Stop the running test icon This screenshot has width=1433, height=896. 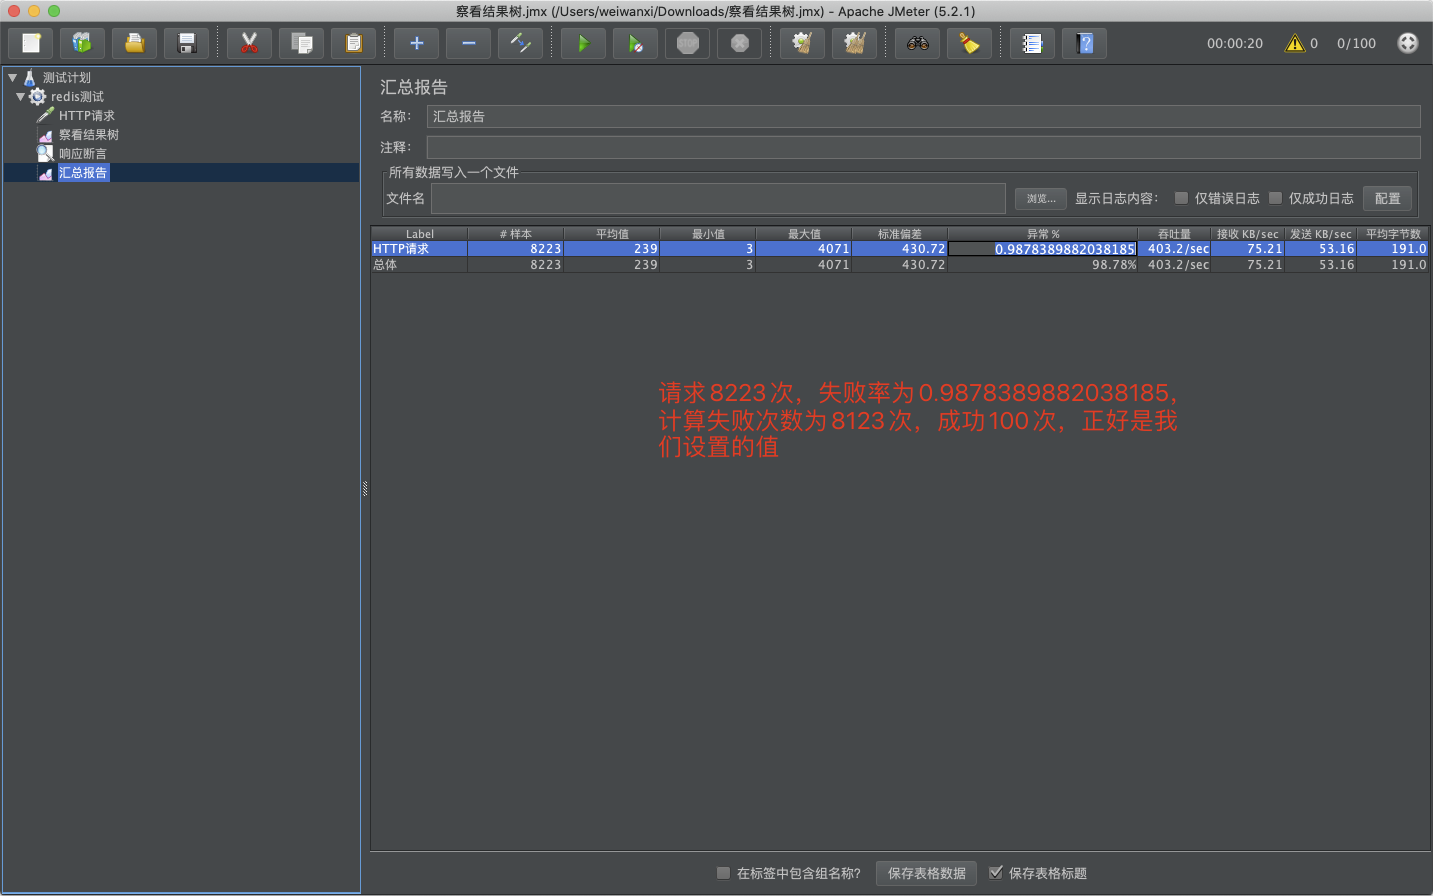(688, 43)
